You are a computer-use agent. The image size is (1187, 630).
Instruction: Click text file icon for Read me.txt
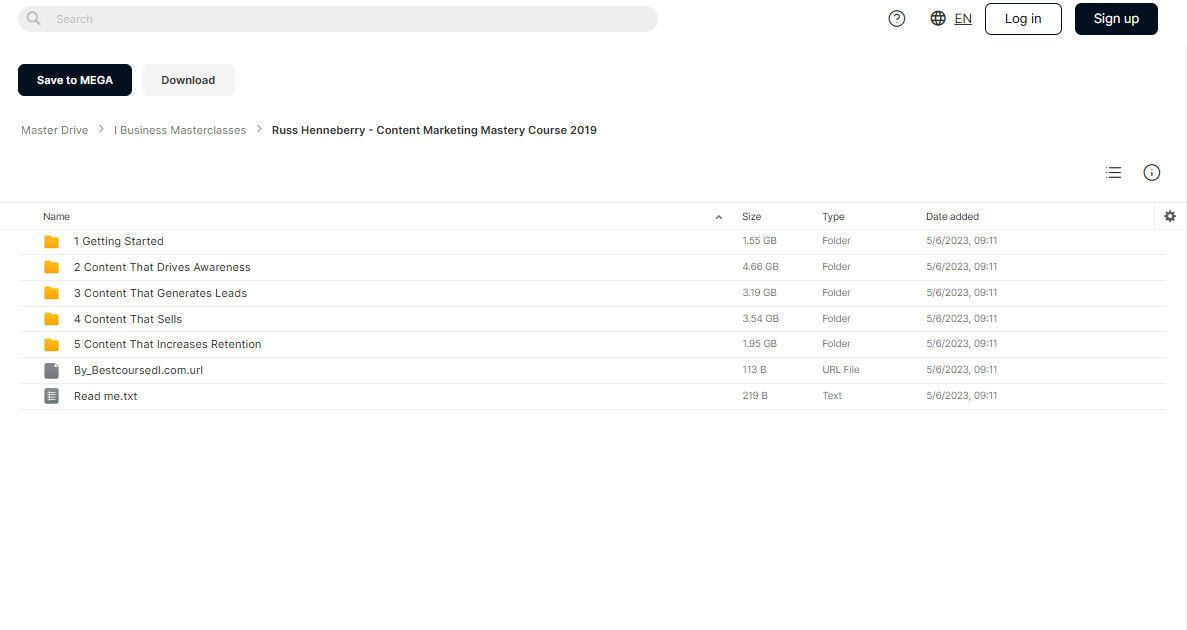point(51,396)
